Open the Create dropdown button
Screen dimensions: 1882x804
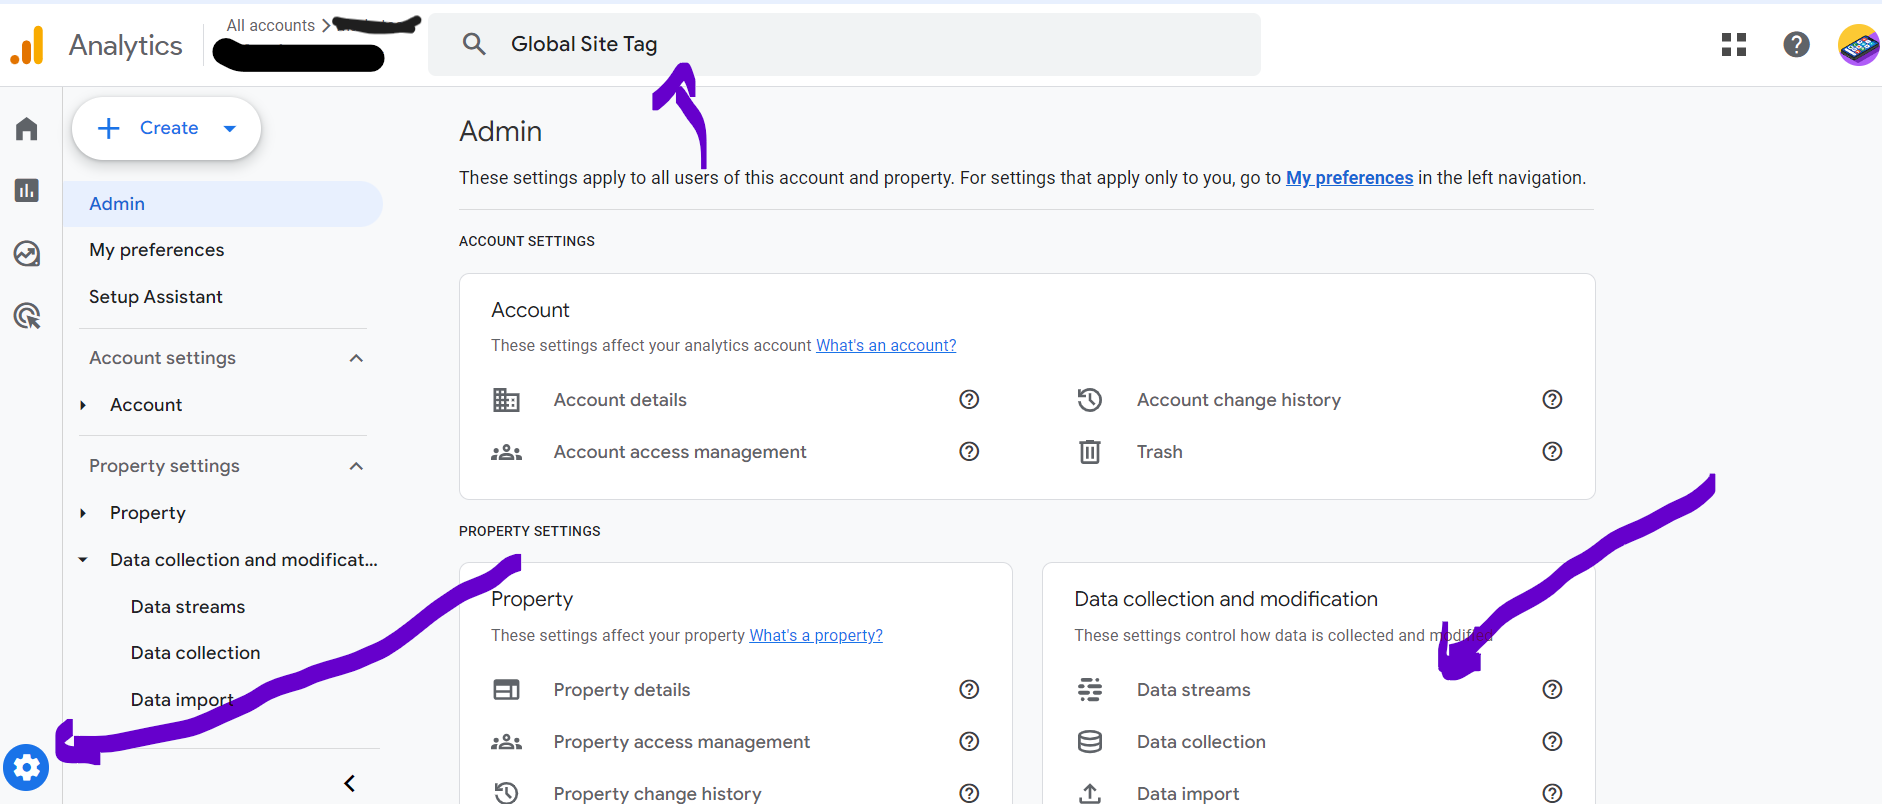coord(167,128)
